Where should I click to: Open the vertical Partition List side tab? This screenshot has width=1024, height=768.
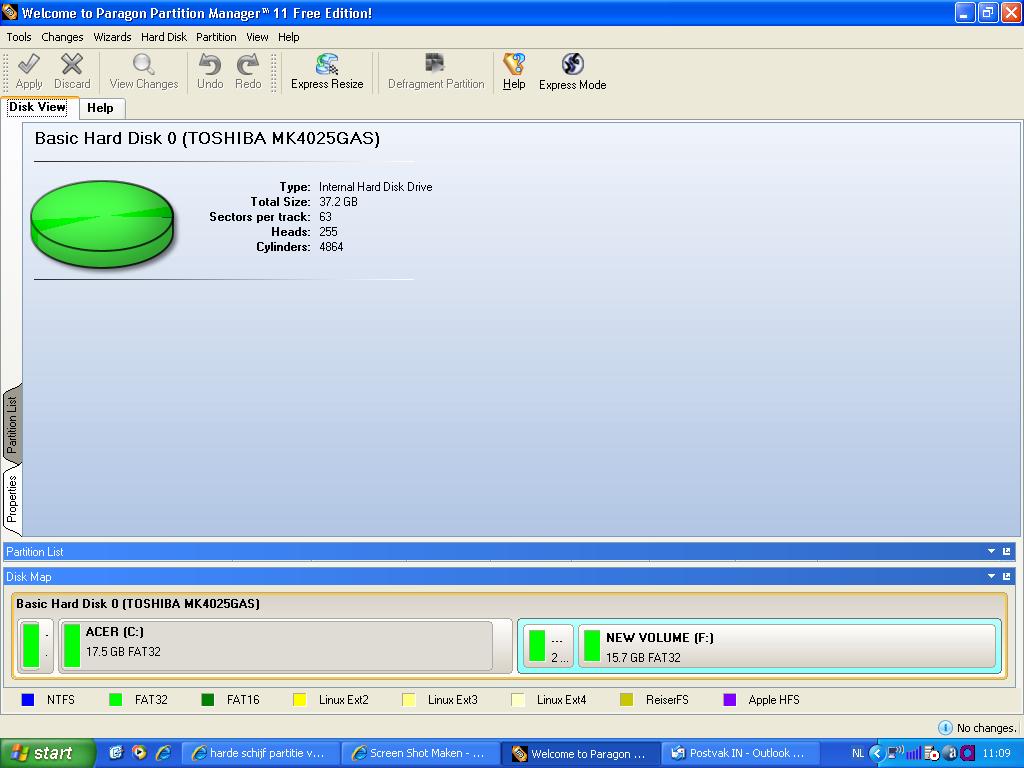tap(12, 424)
